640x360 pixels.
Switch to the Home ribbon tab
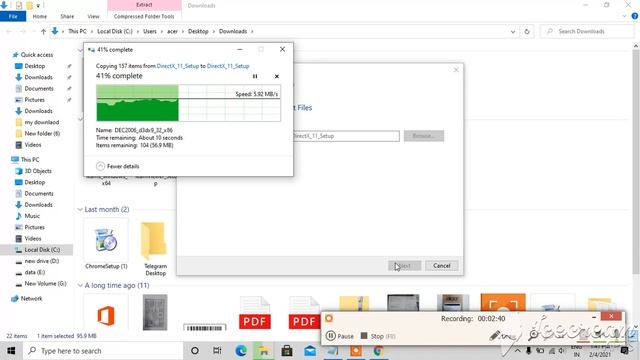click(x=40, y=16)
